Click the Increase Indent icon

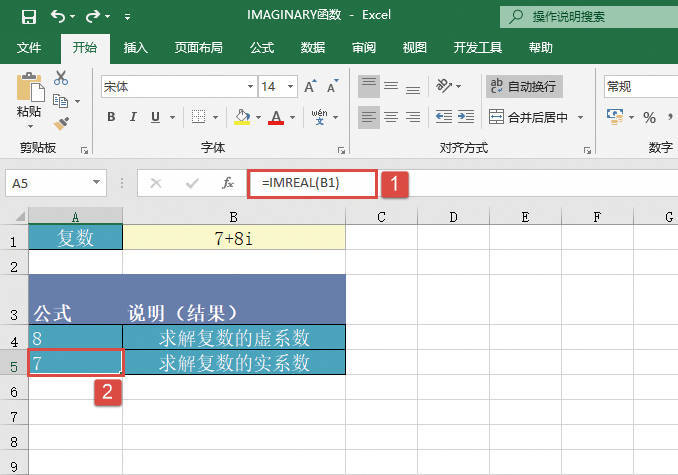click(x=467, y=117)
